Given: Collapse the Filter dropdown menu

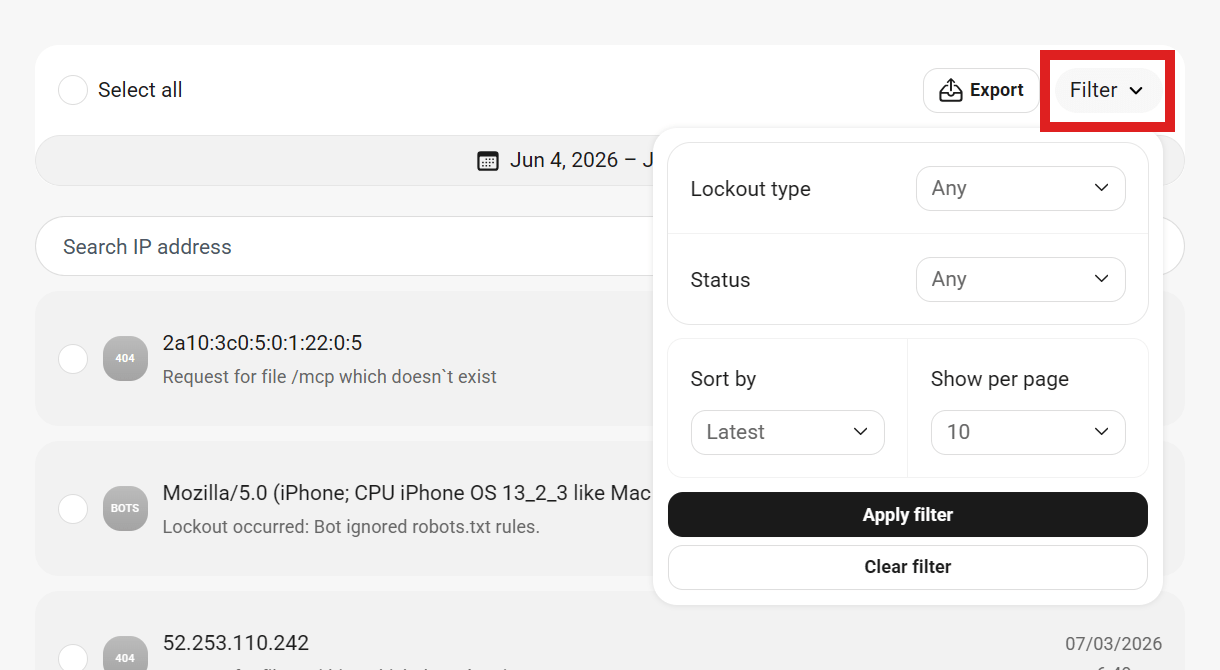Looking at the screenshot, I should (x=1108, y=90).
